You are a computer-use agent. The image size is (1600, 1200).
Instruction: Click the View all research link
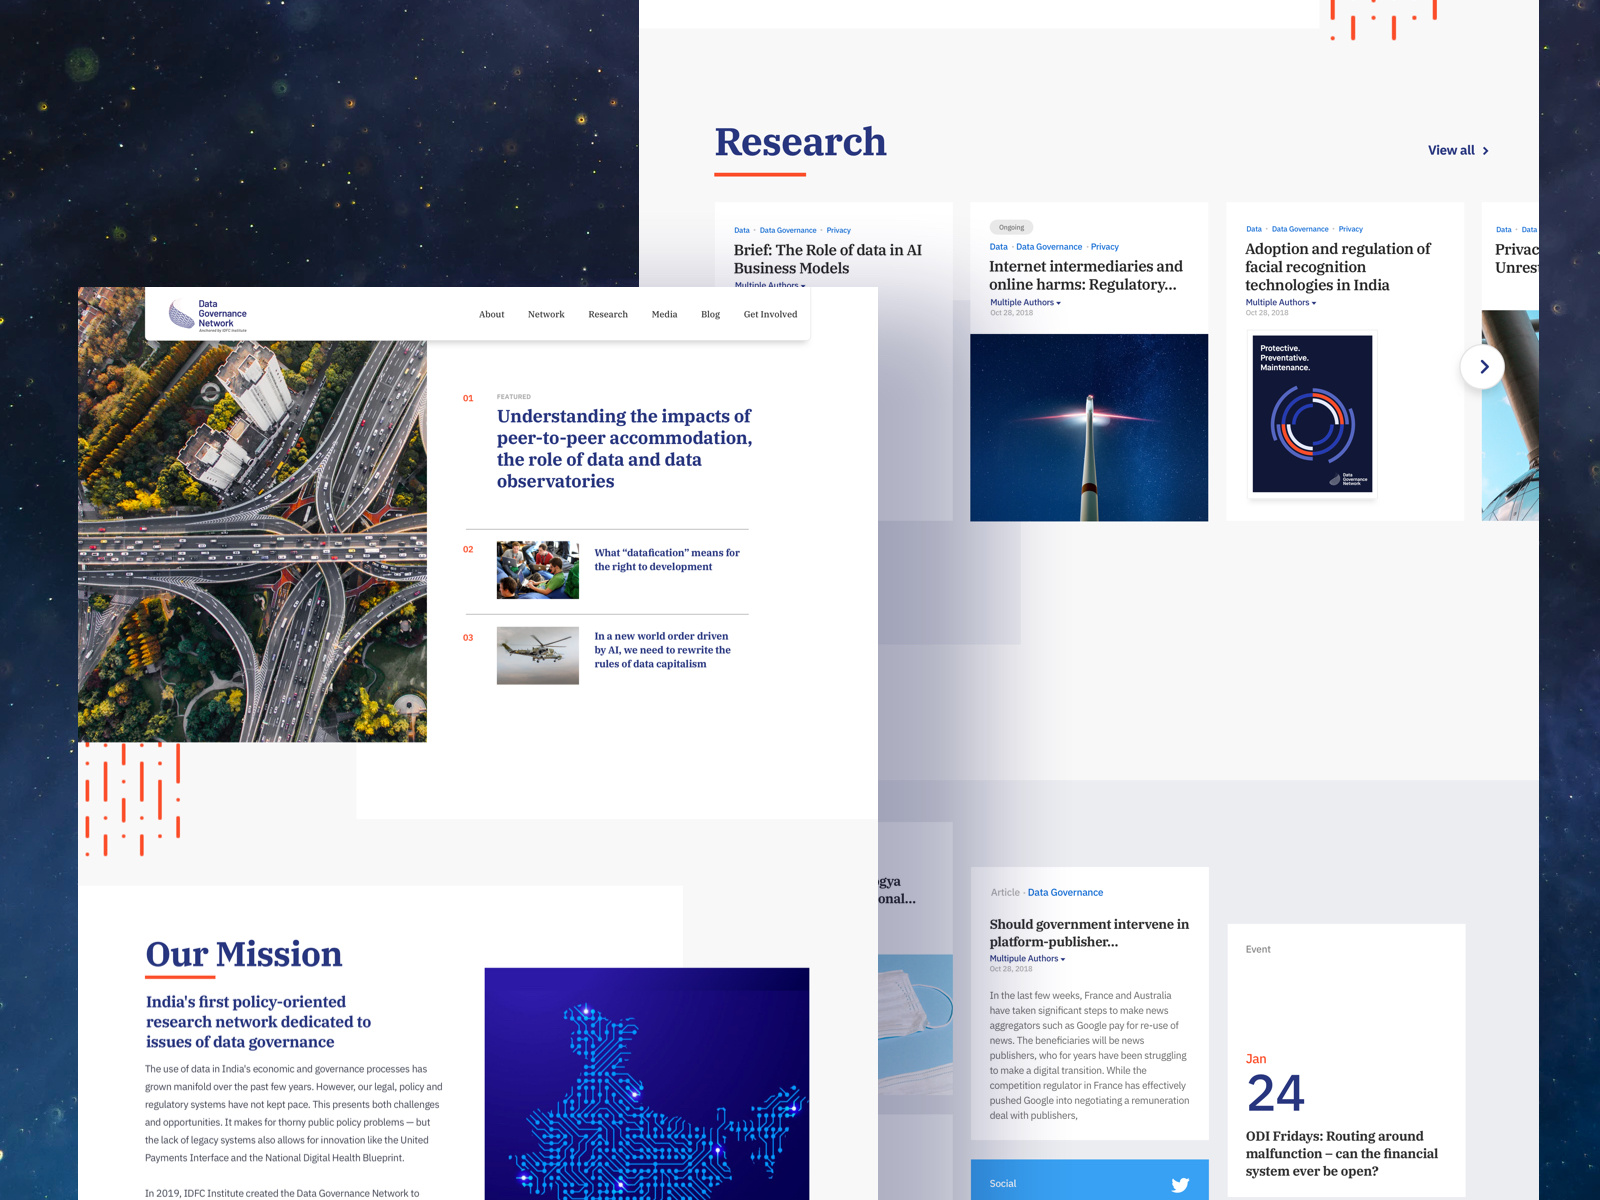pos(1457,150)
